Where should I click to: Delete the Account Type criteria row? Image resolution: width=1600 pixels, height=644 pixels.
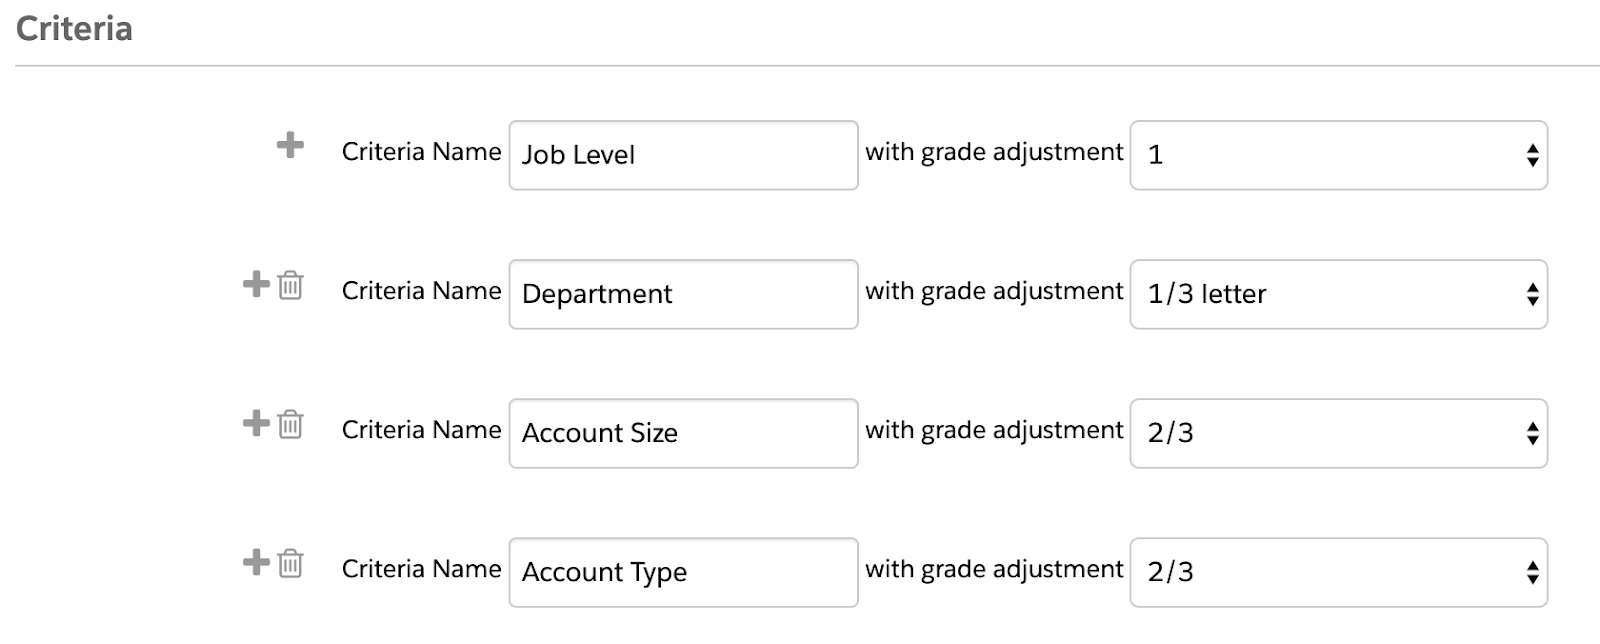point(290,564)
